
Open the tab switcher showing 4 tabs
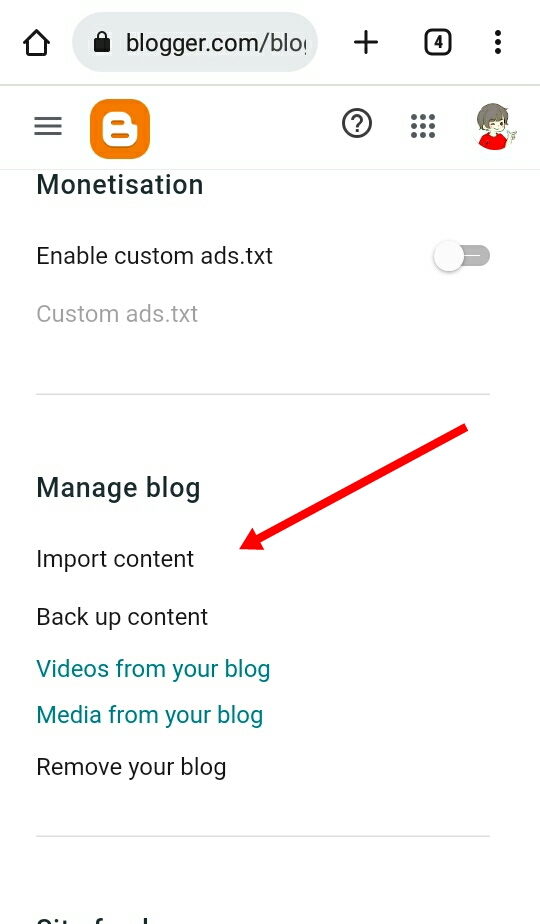pos(437,42)
